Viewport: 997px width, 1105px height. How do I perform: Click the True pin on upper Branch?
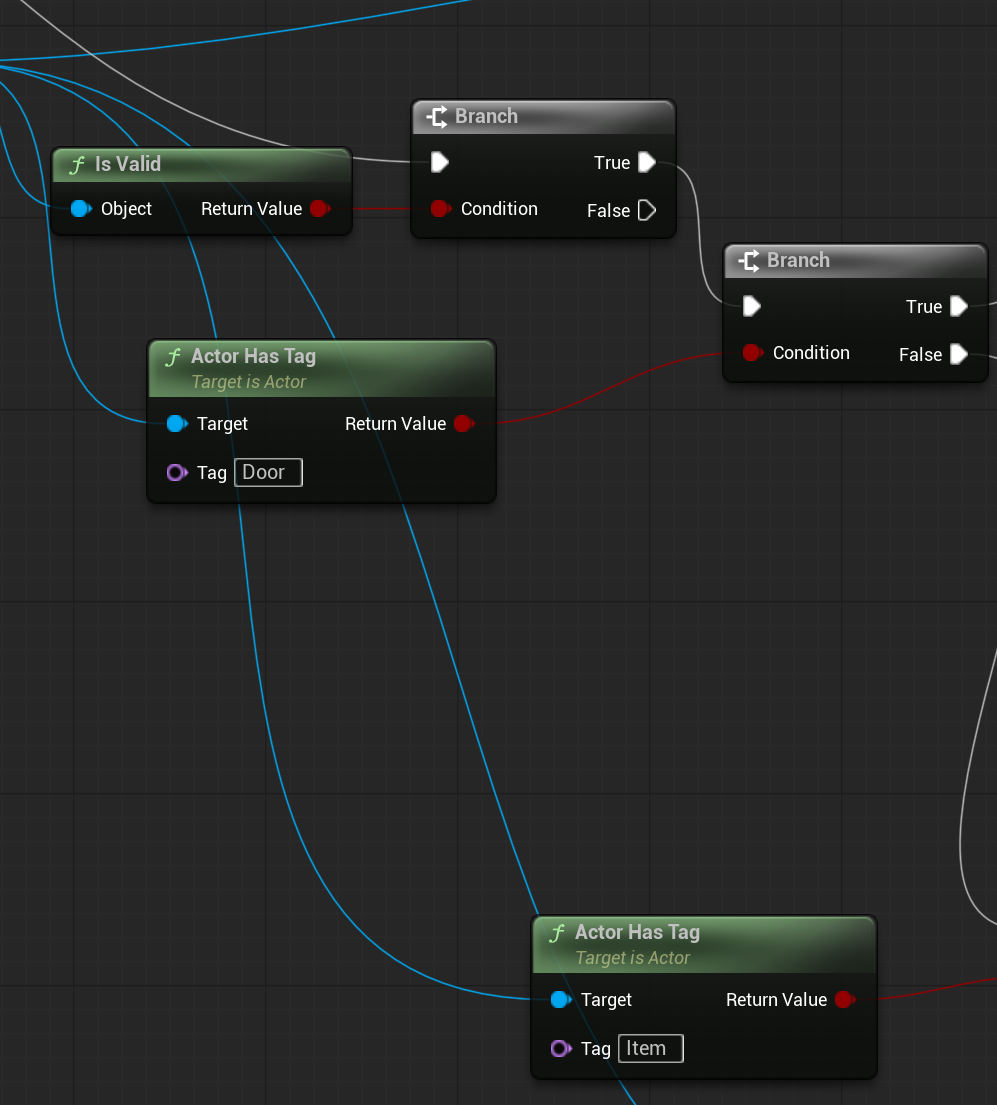click(647, 163)
